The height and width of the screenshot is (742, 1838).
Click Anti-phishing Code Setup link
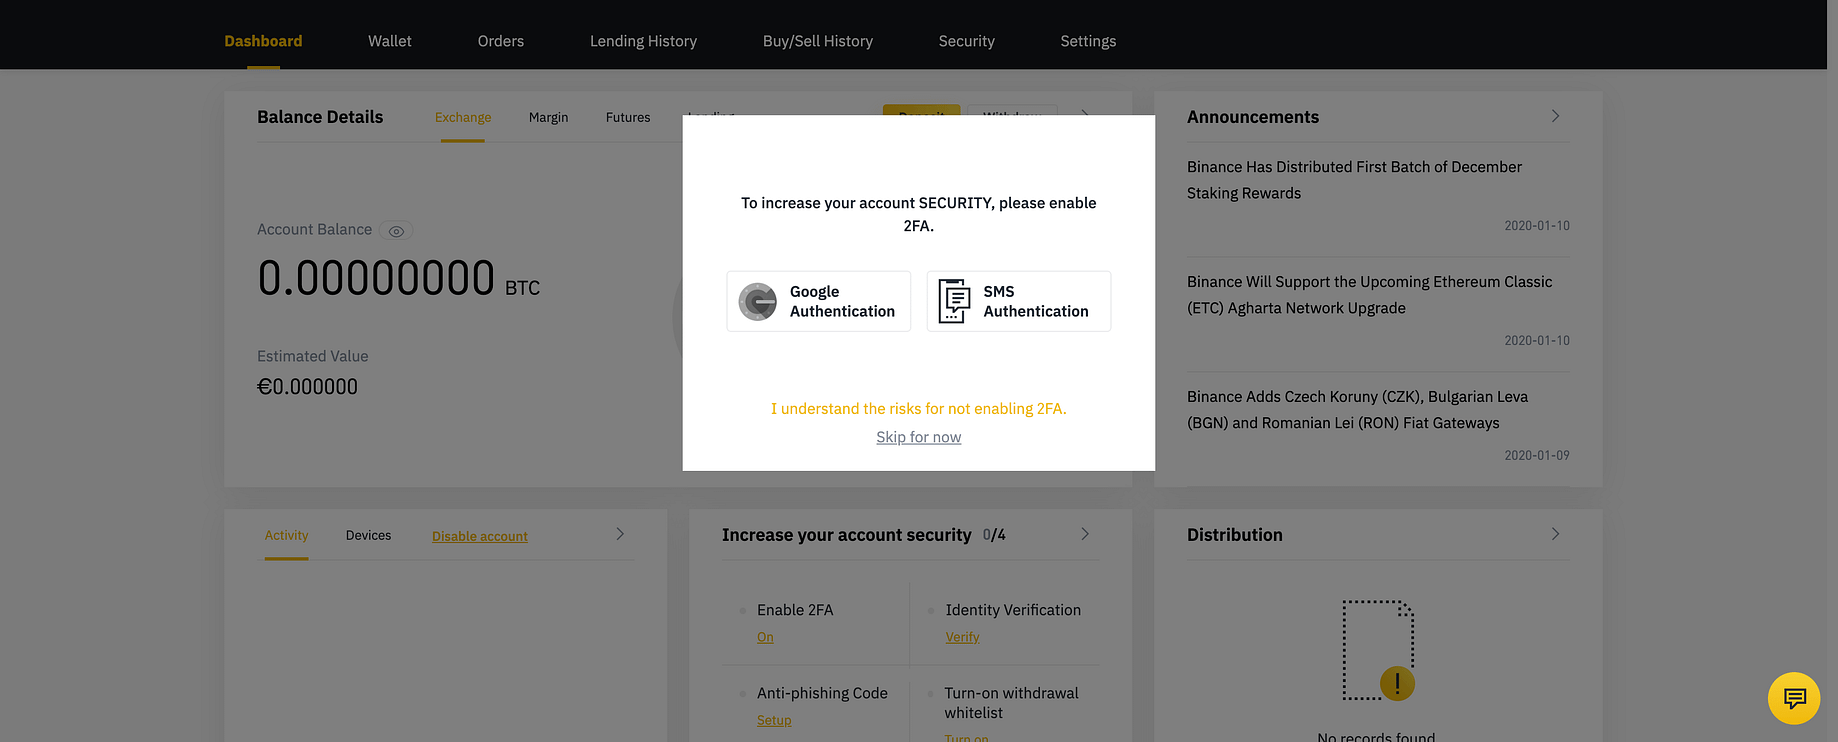[x=774, y=720]
